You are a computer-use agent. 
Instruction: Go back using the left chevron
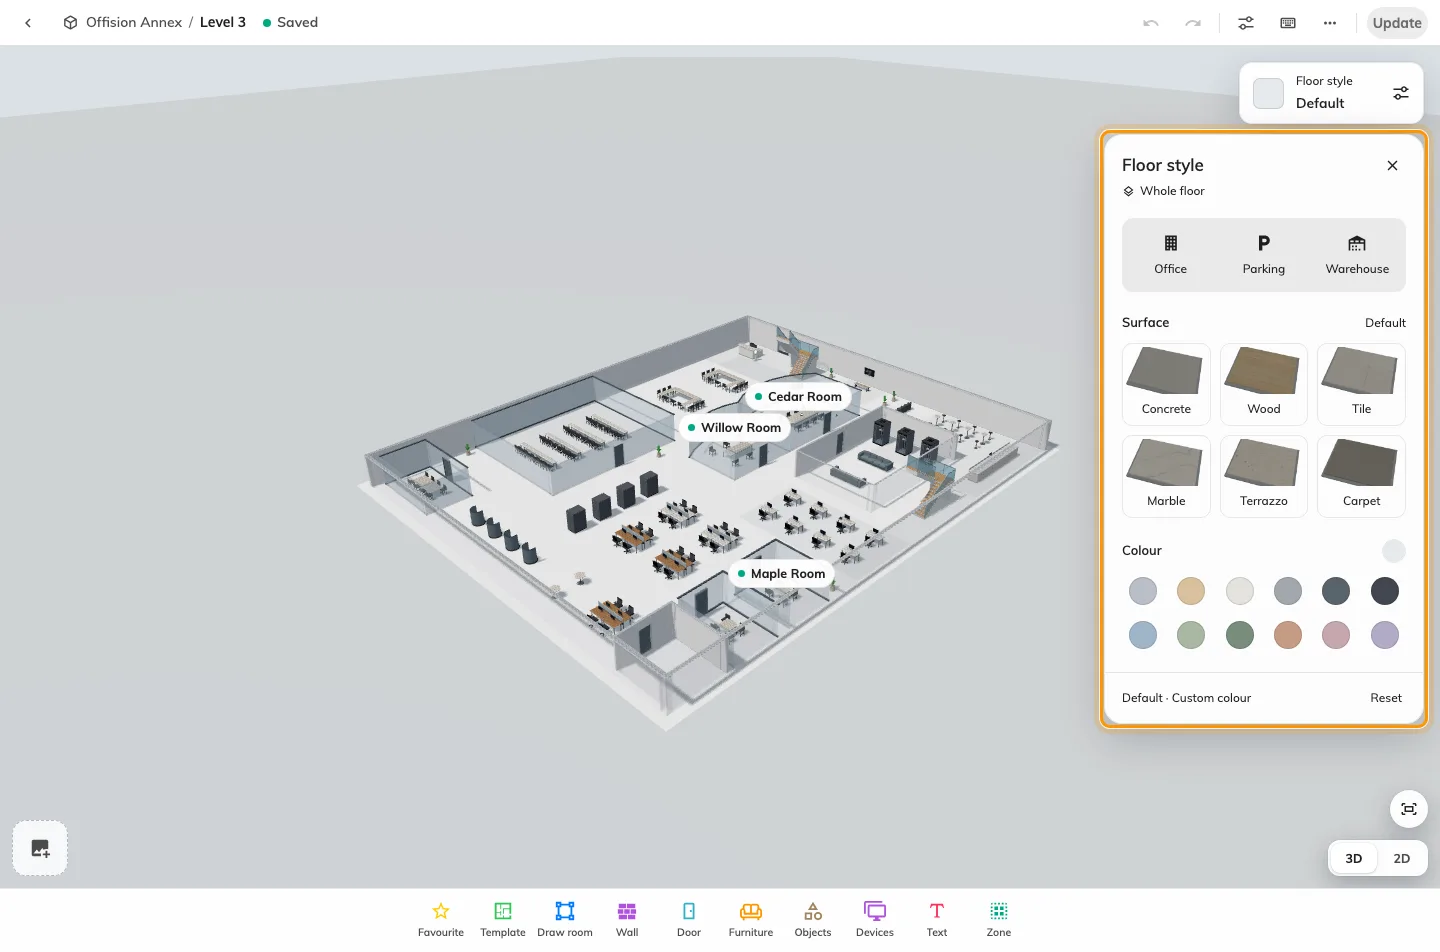[x=28, y=22]
